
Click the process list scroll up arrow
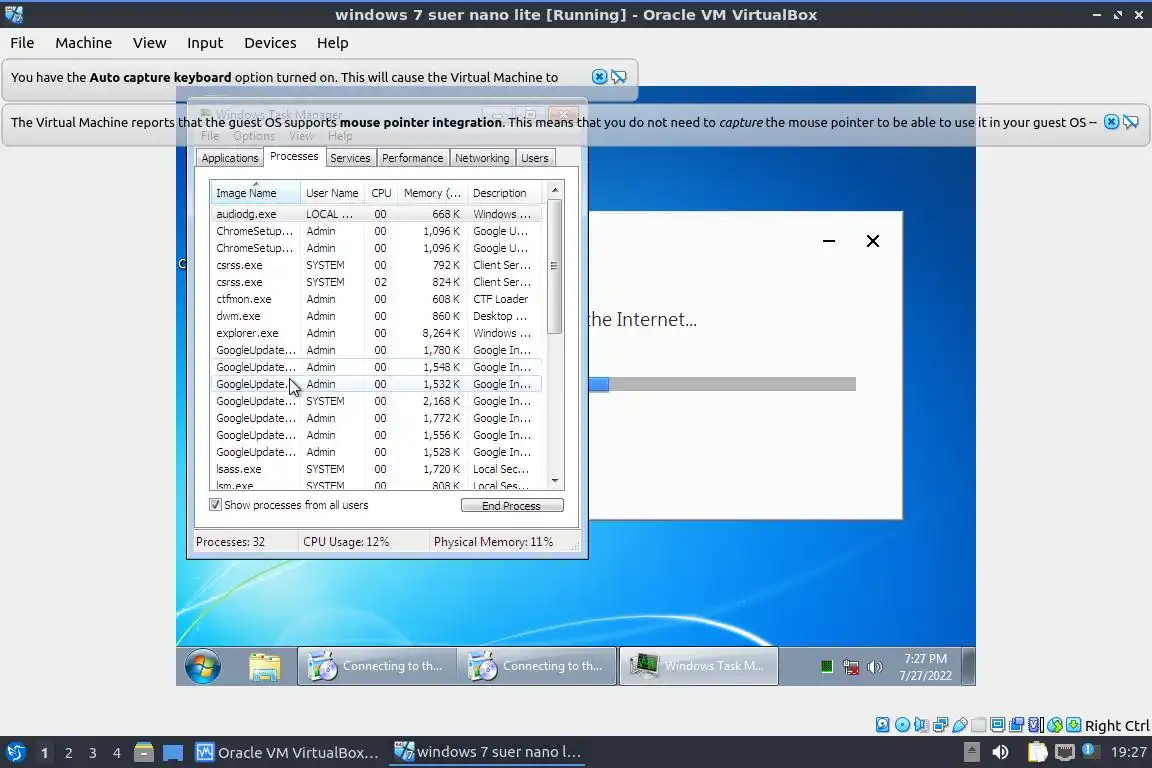555,190
